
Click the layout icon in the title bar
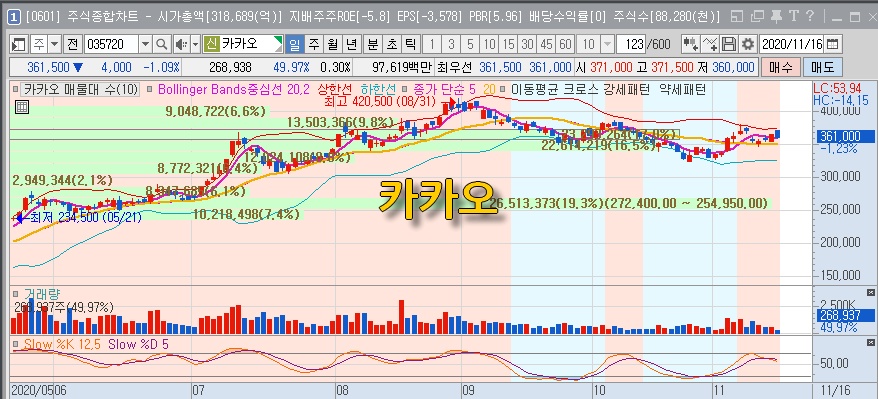(738, 16)
